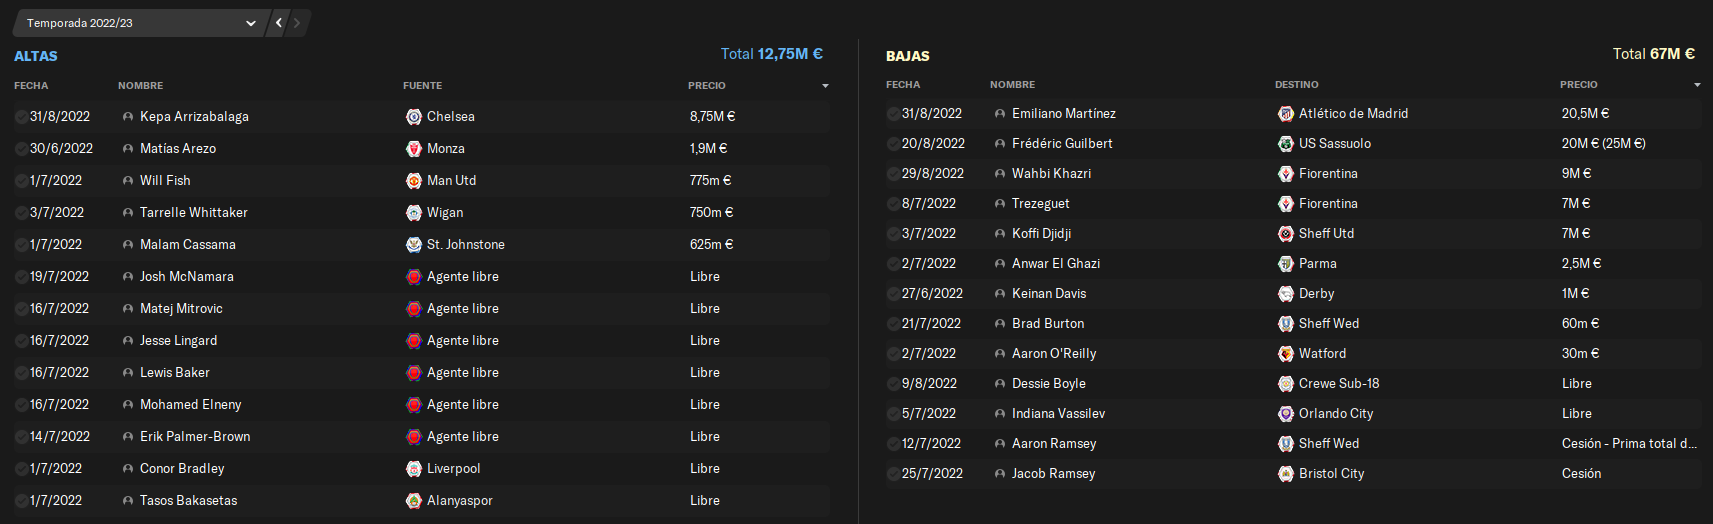Viewport: 1713px width, 524px height.
Task: Click the Watford club badge icon
Action: 1286,354
